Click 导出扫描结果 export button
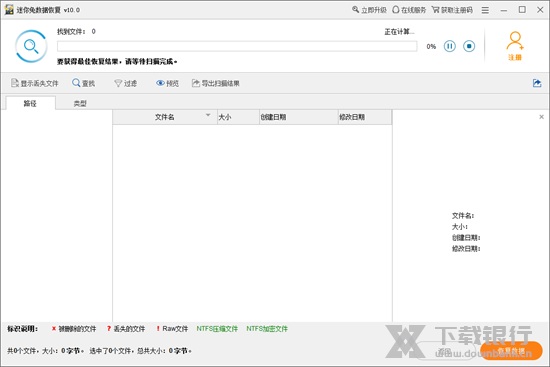Screen dimensions: 550x367 tap(215, 83)
